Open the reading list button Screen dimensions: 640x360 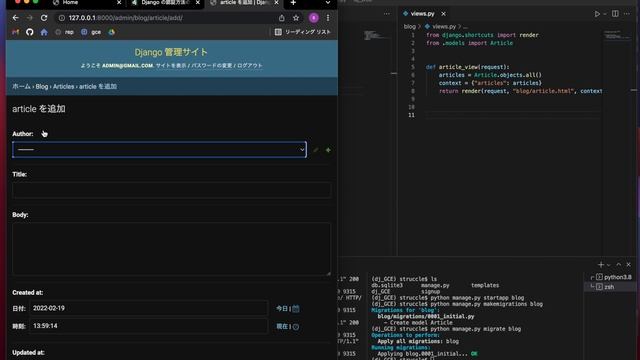(302, 32)
